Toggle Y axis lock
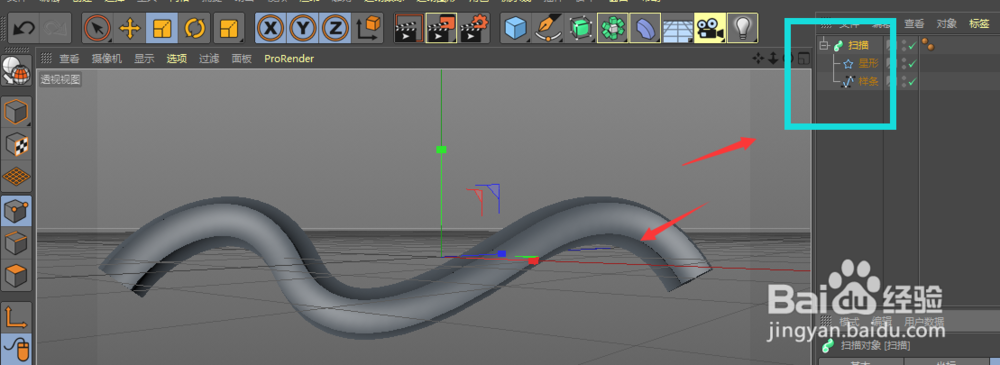The height and width of the screenshot is (365, 1000). click(303, 28)
